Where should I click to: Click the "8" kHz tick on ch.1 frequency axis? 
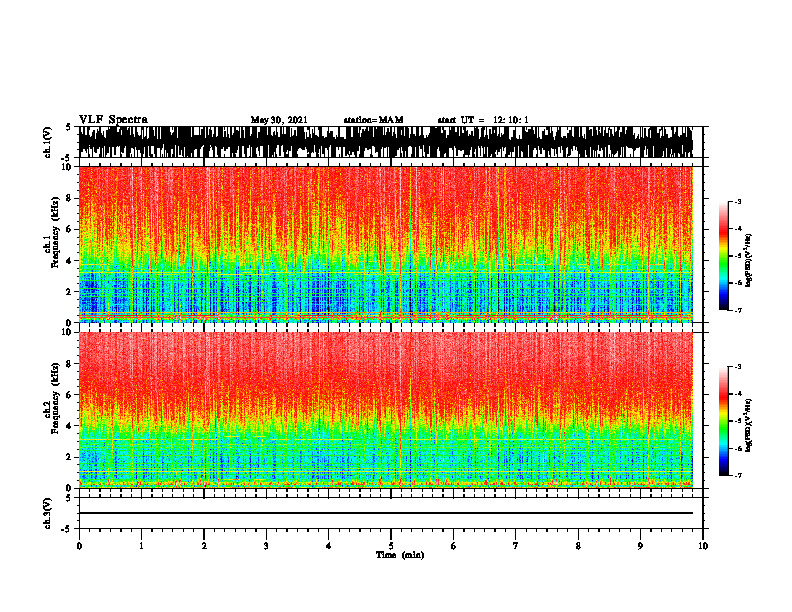(x=70, y=198)
